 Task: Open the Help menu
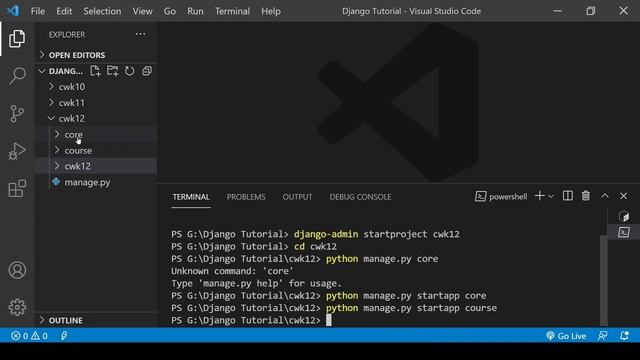[271, 11]
